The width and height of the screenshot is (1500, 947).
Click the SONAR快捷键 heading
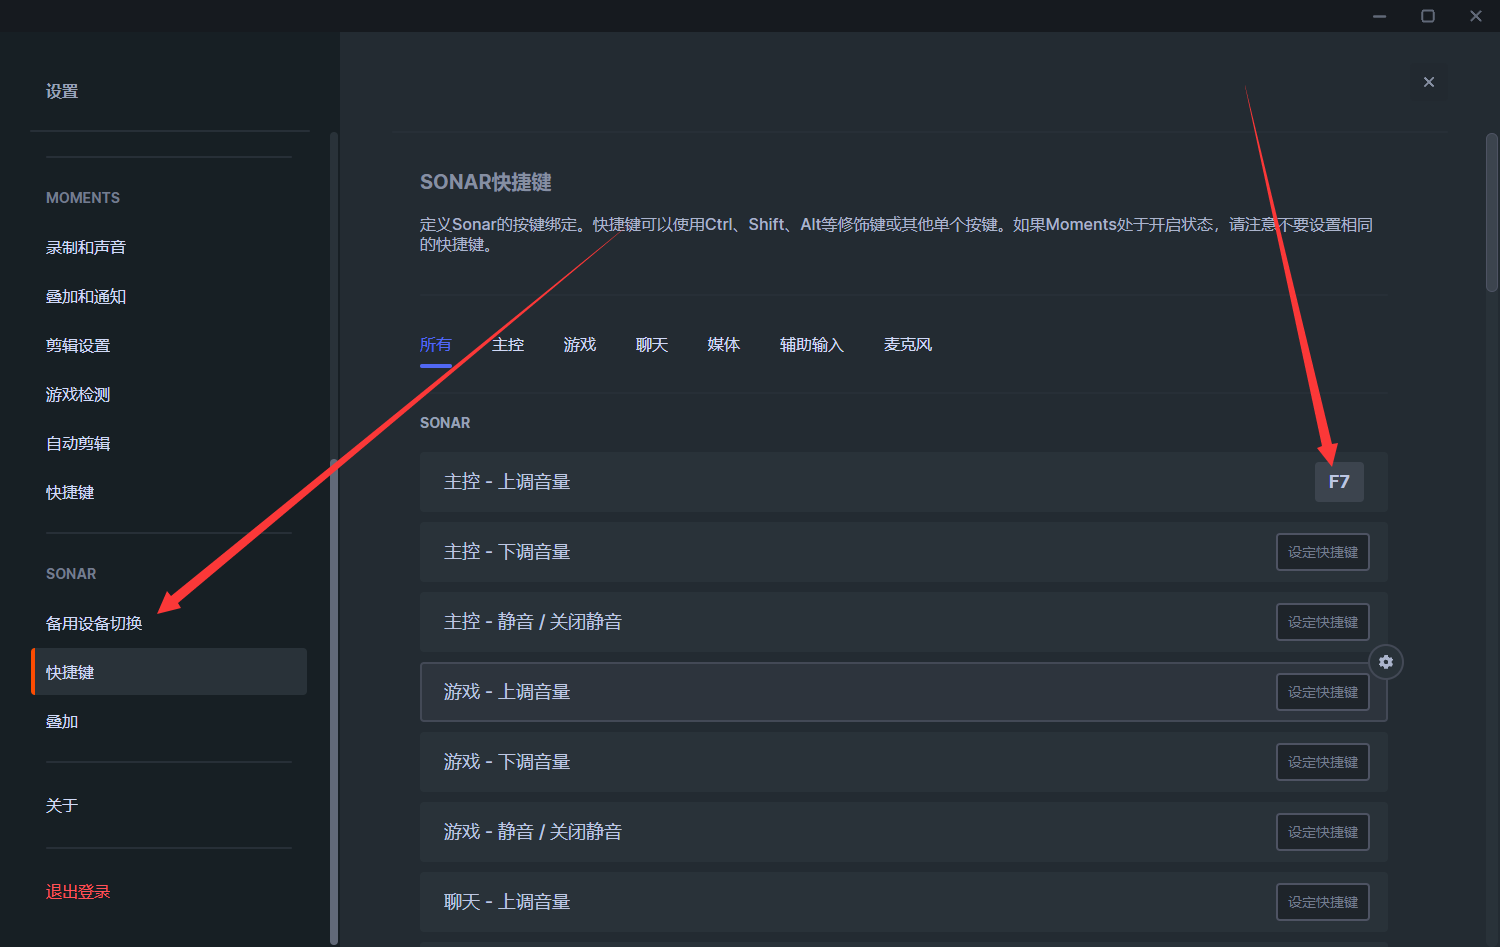pos(486,182)
